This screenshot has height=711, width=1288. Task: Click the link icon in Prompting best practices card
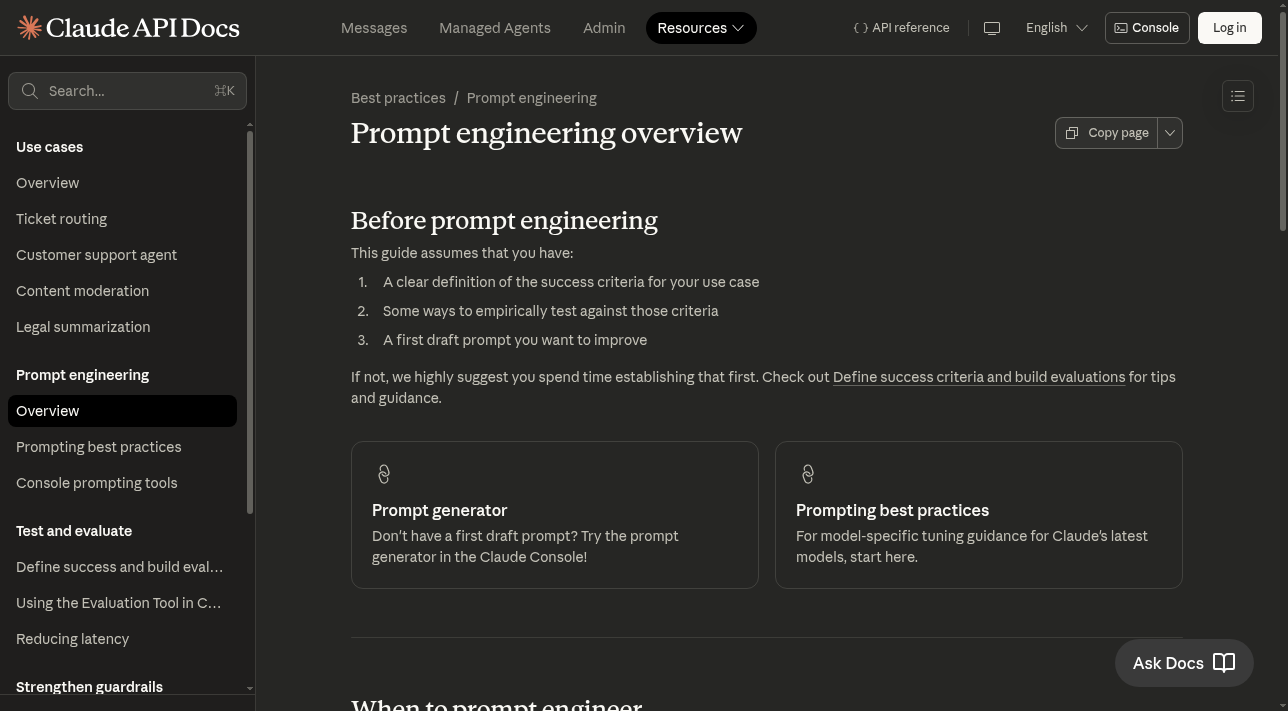point(807,474)
